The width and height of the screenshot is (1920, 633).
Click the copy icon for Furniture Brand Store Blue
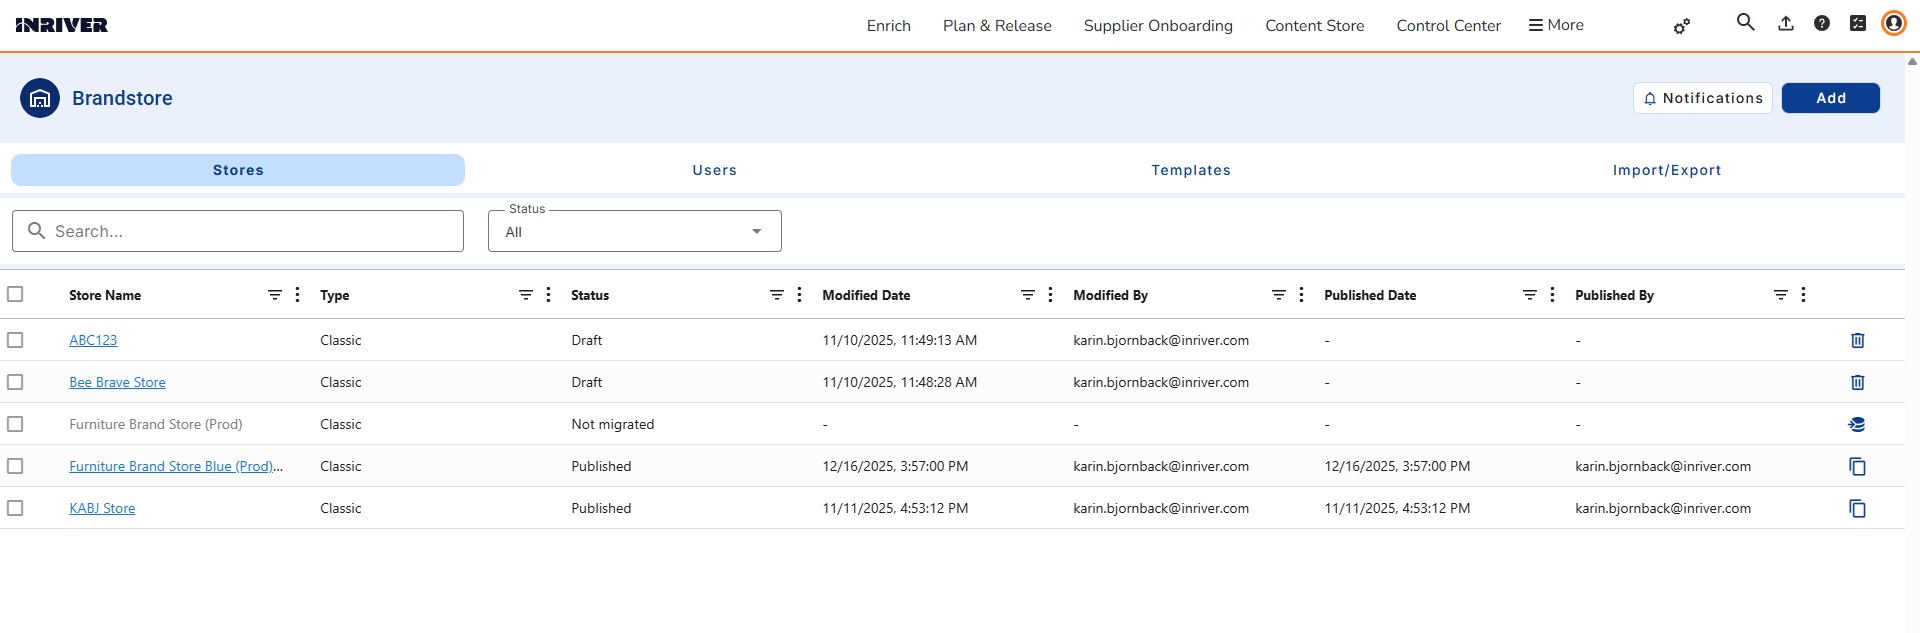[x=1857, y=466]
